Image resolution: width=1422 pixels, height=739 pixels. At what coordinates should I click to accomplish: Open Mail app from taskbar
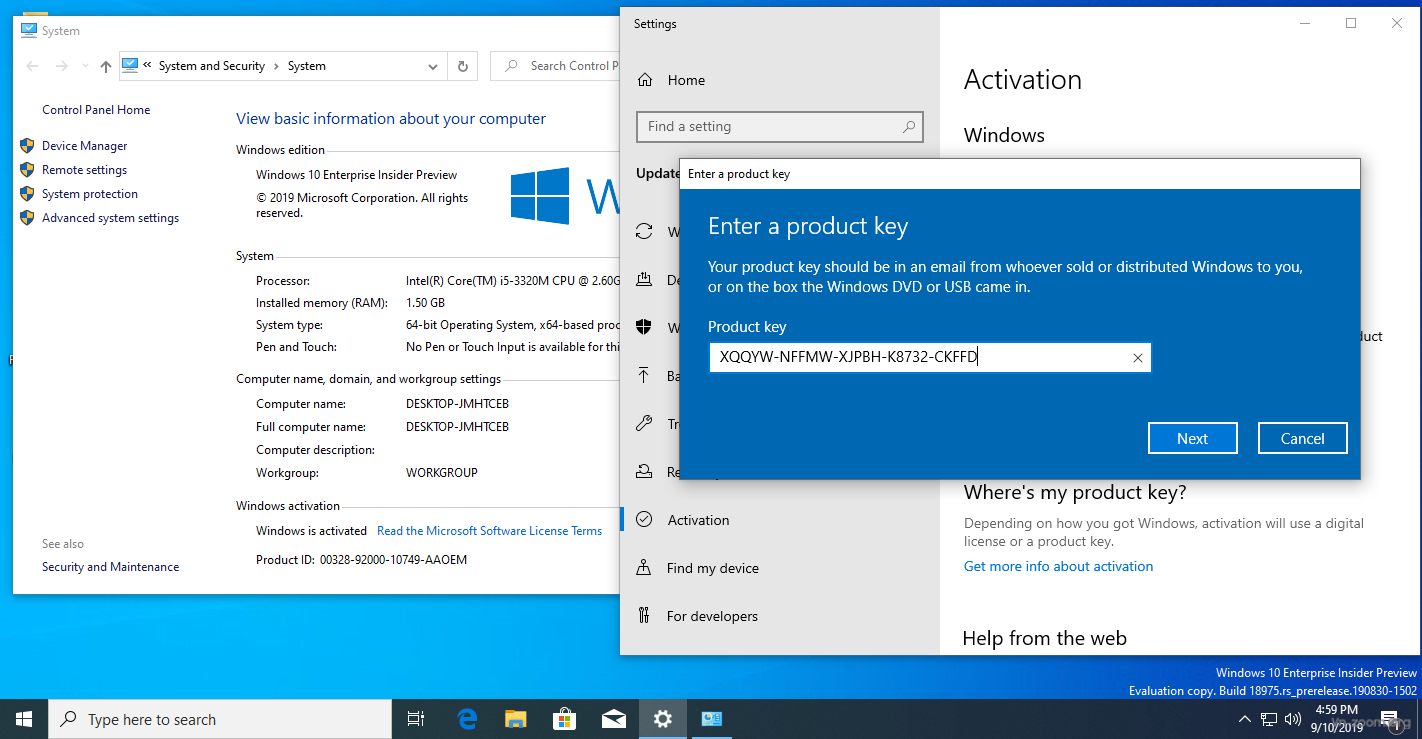[614, 719]
